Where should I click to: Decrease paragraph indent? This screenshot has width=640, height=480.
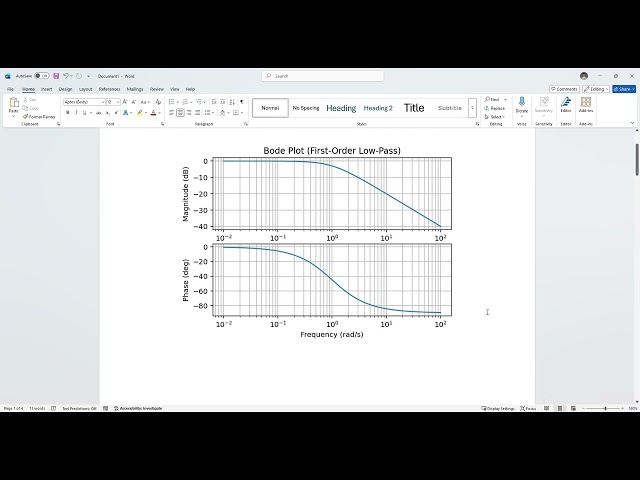pyautogui.click(x=214, y=102)
